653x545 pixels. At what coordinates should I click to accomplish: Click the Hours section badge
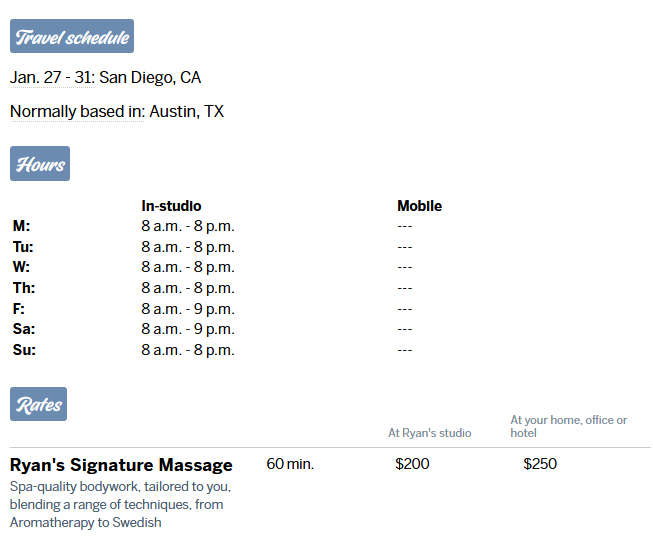pyautogui.click(x=40, y=164)
